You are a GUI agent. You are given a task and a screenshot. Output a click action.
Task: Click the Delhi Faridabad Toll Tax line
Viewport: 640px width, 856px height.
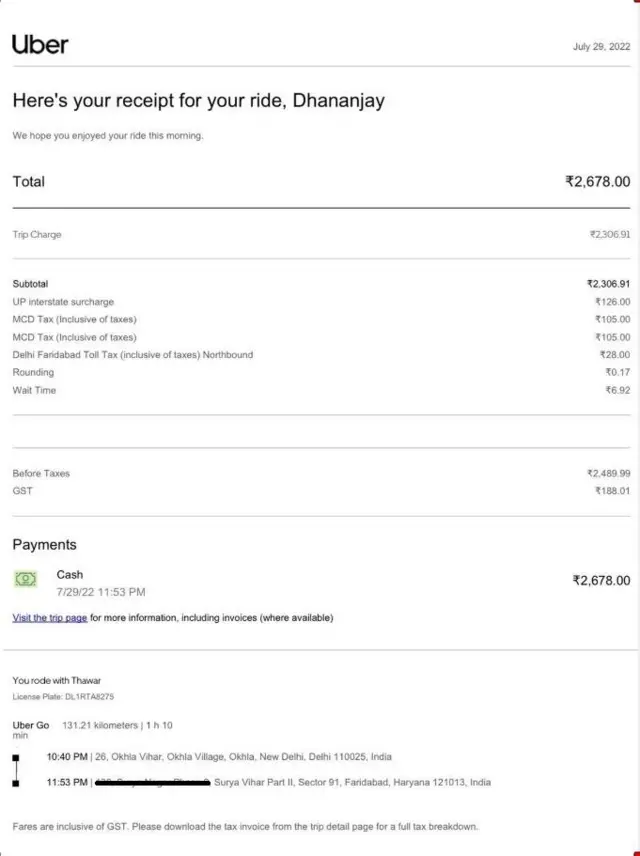132,355
